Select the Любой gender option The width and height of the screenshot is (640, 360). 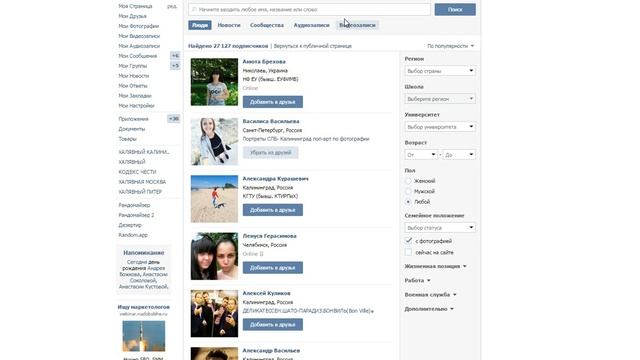point(408,202)
